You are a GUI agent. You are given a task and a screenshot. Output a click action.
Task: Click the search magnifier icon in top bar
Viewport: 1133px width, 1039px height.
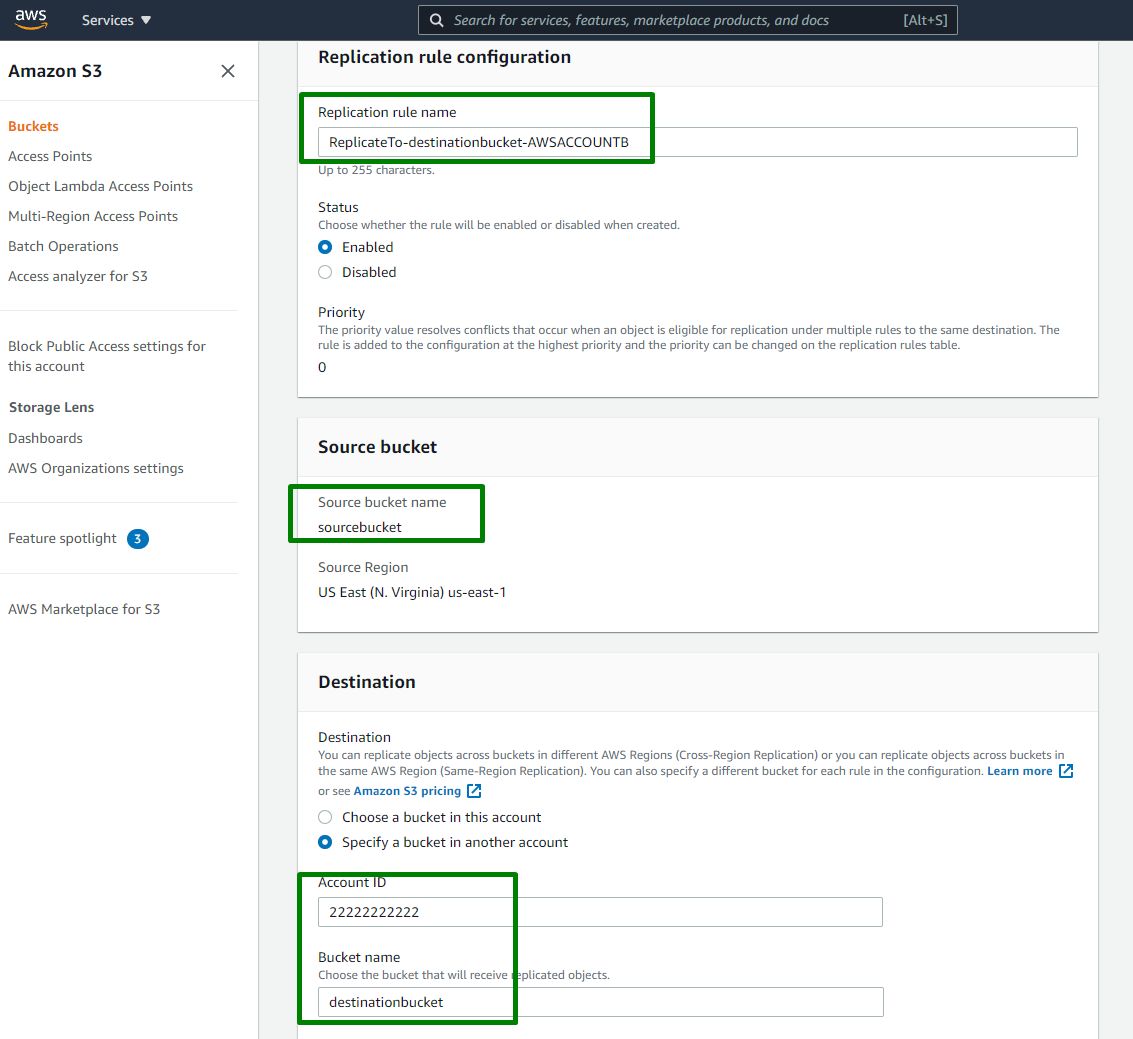coord(436,19)
